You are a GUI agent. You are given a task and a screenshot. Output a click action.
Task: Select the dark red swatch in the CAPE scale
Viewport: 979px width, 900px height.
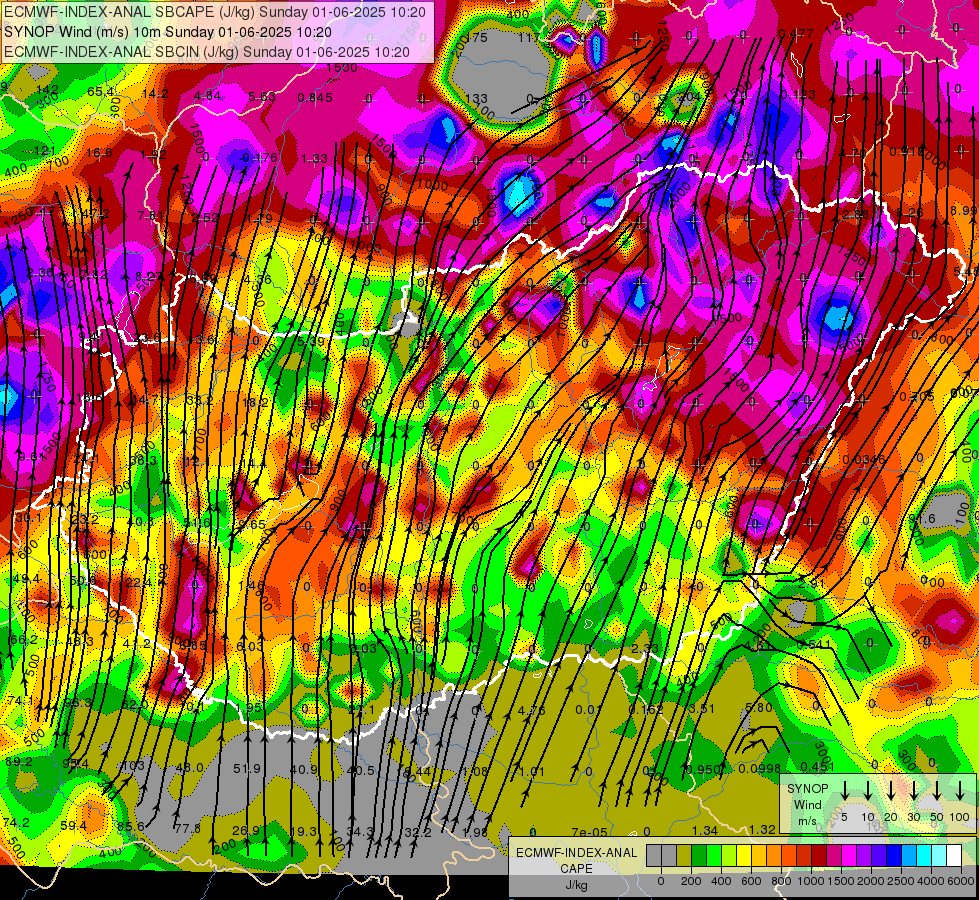coord(819,856)
